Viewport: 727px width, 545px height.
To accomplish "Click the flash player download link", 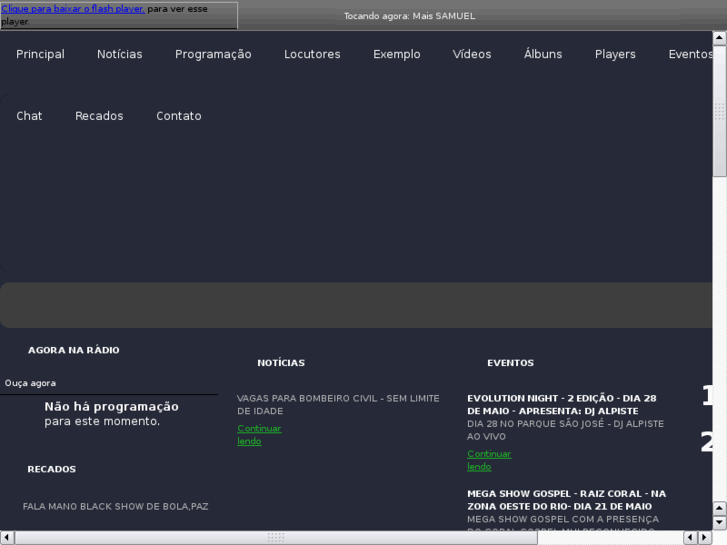I will 73,9.
